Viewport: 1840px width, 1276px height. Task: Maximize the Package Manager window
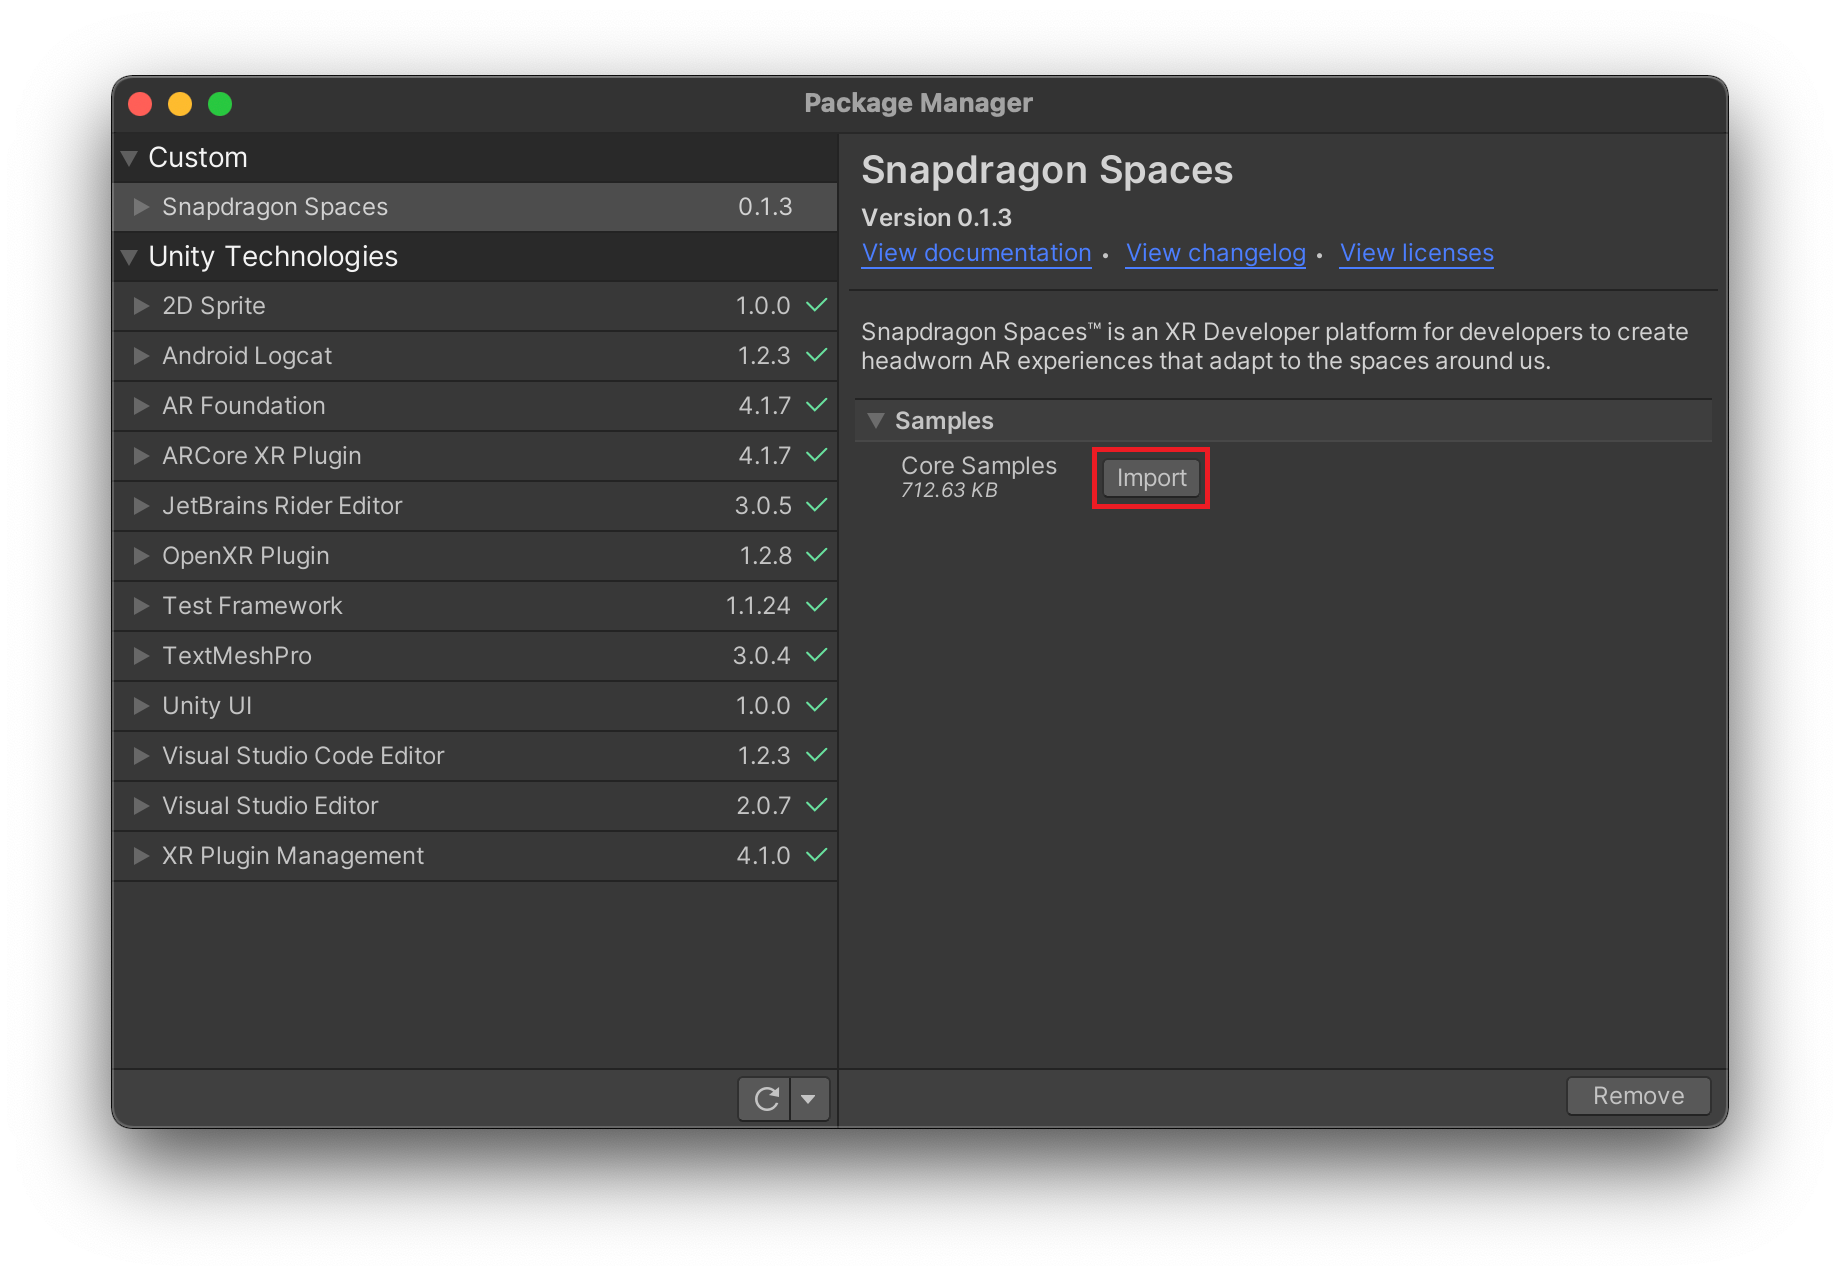220,104
